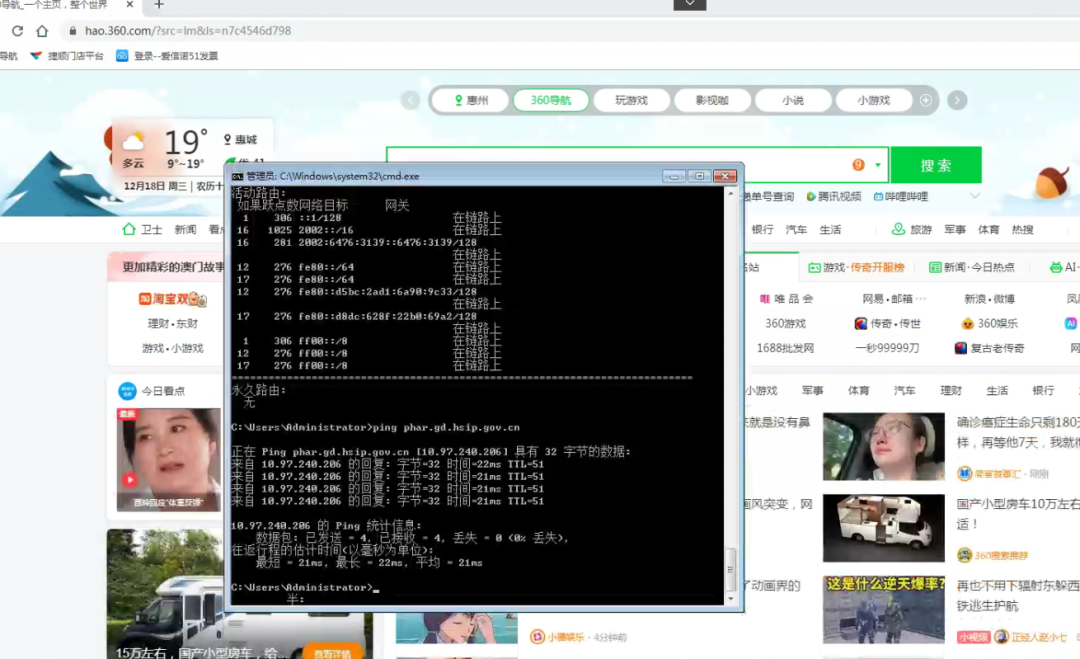Click the weather cloud-sun icon

pyautogui.click(x=133, y=142)
